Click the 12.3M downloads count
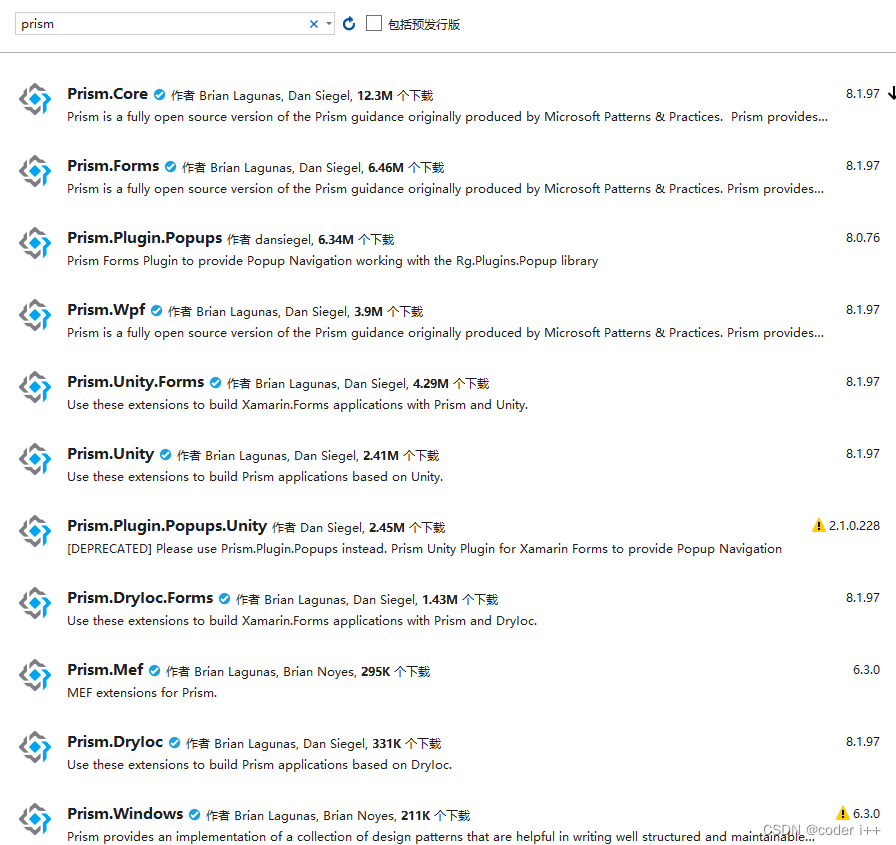The height and width of the screenshot is (845, 896). tap(375, 95)
